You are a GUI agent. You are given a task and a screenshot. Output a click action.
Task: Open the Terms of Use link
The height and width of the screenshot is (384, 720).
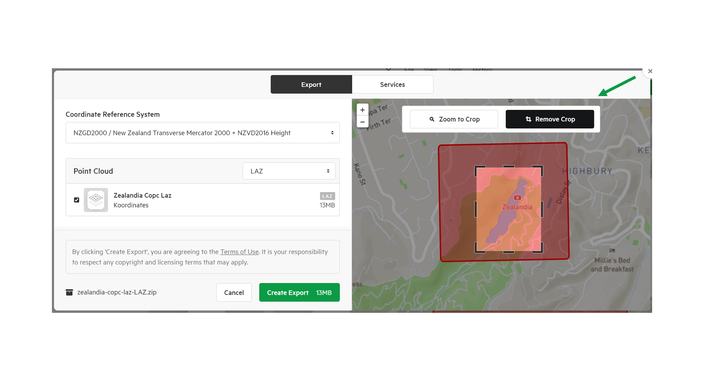(x=239, y=252)
